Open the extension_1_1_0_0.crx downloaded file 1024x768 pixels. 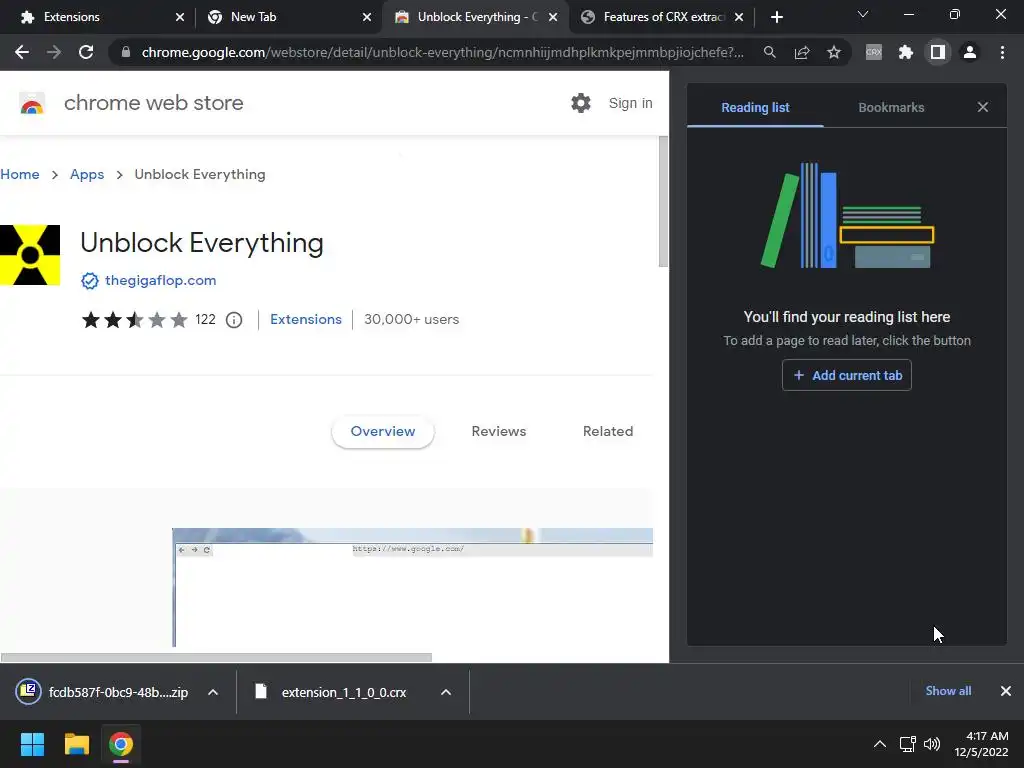click(x=344, y=692)
